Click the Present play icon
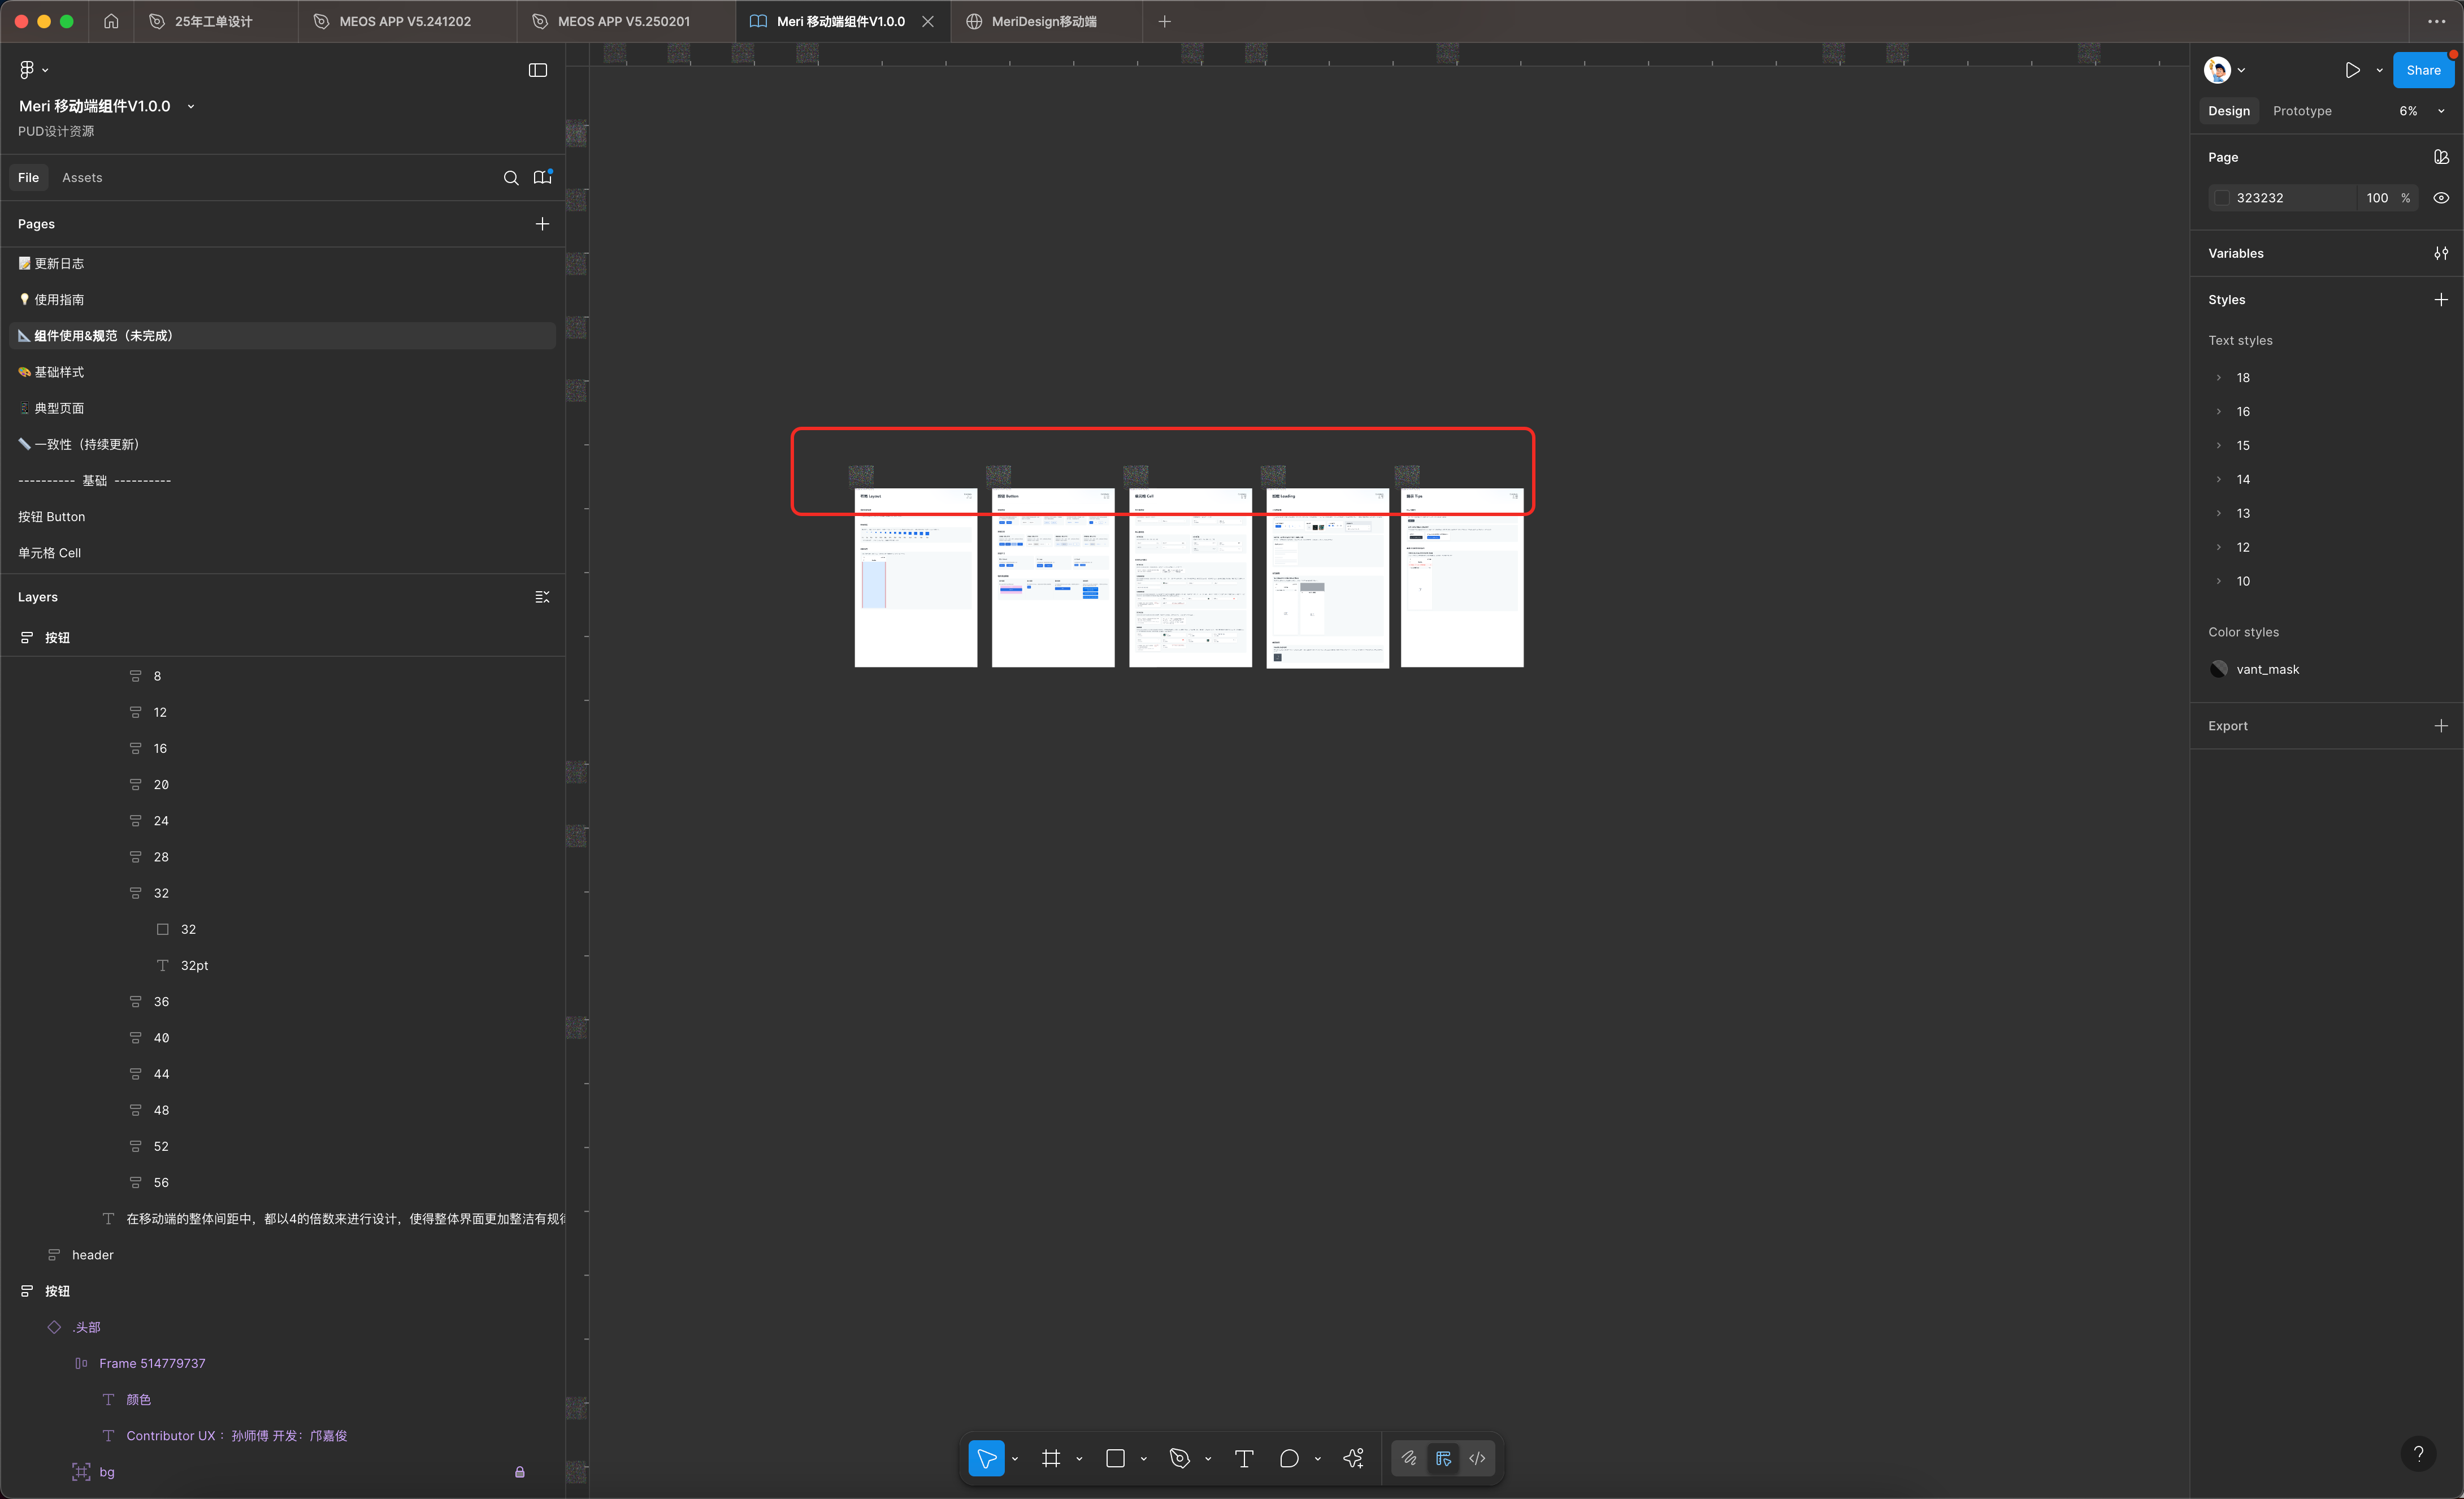This screenshot has width=2464, height=1499. (2352, 70)
